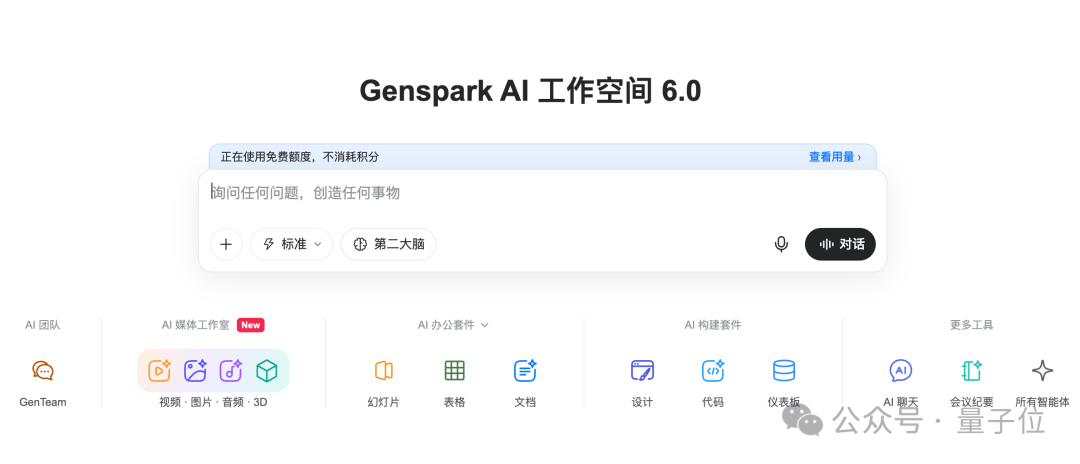Click the red New badge
The width and height of the screenshot is (1080, 464).
coord(251,325)
